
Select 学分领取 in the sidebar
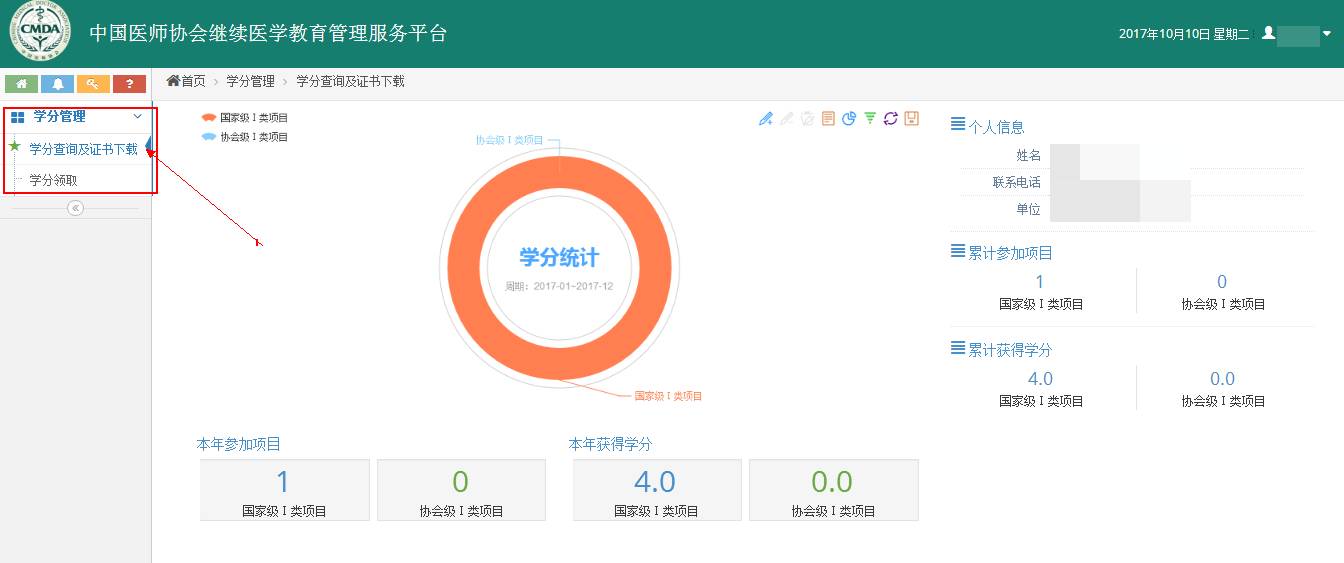[x=53, y=180]
